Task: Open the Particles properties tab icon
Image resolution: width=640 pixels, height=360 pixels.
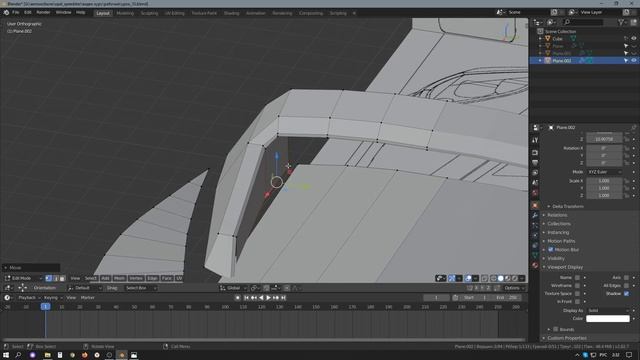Action: pyautogui.click(x=535, y=225)
